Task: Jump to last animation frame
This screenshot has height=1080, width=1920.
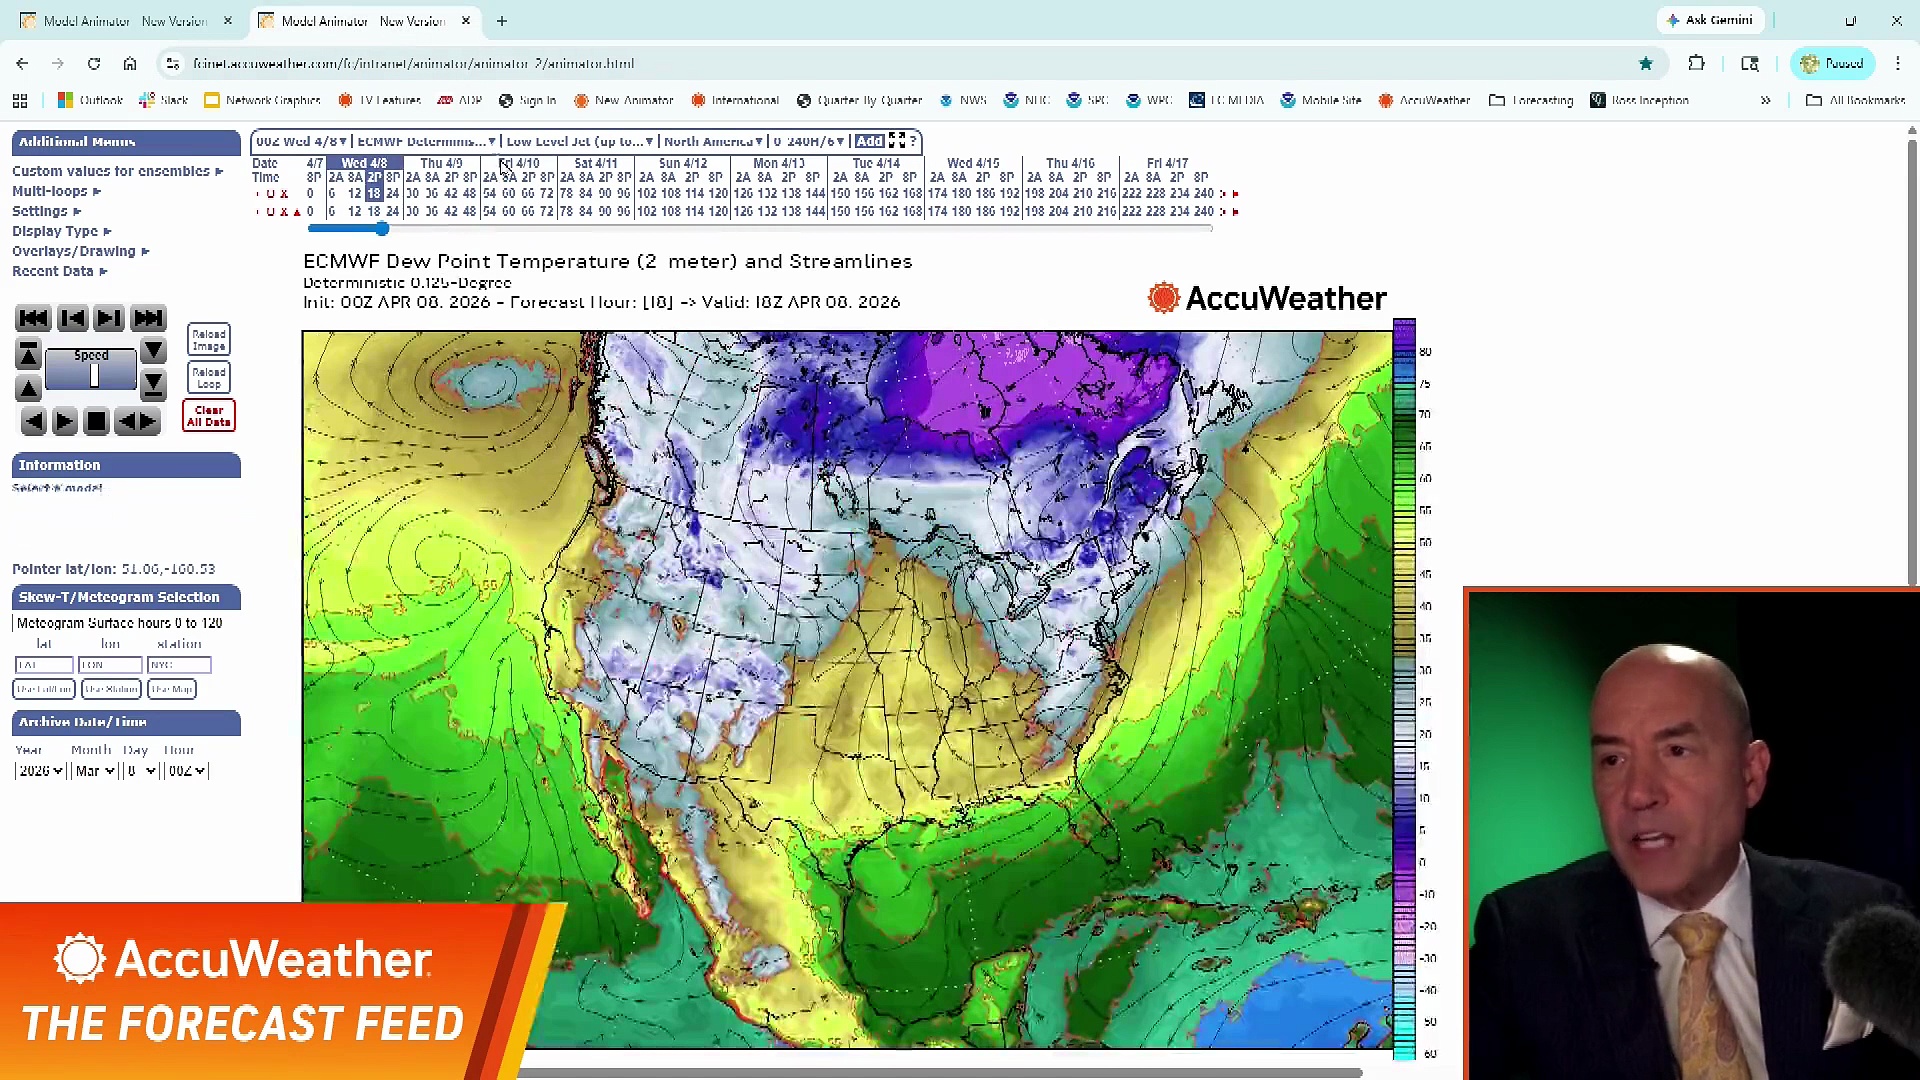Action: click(148, 318)
